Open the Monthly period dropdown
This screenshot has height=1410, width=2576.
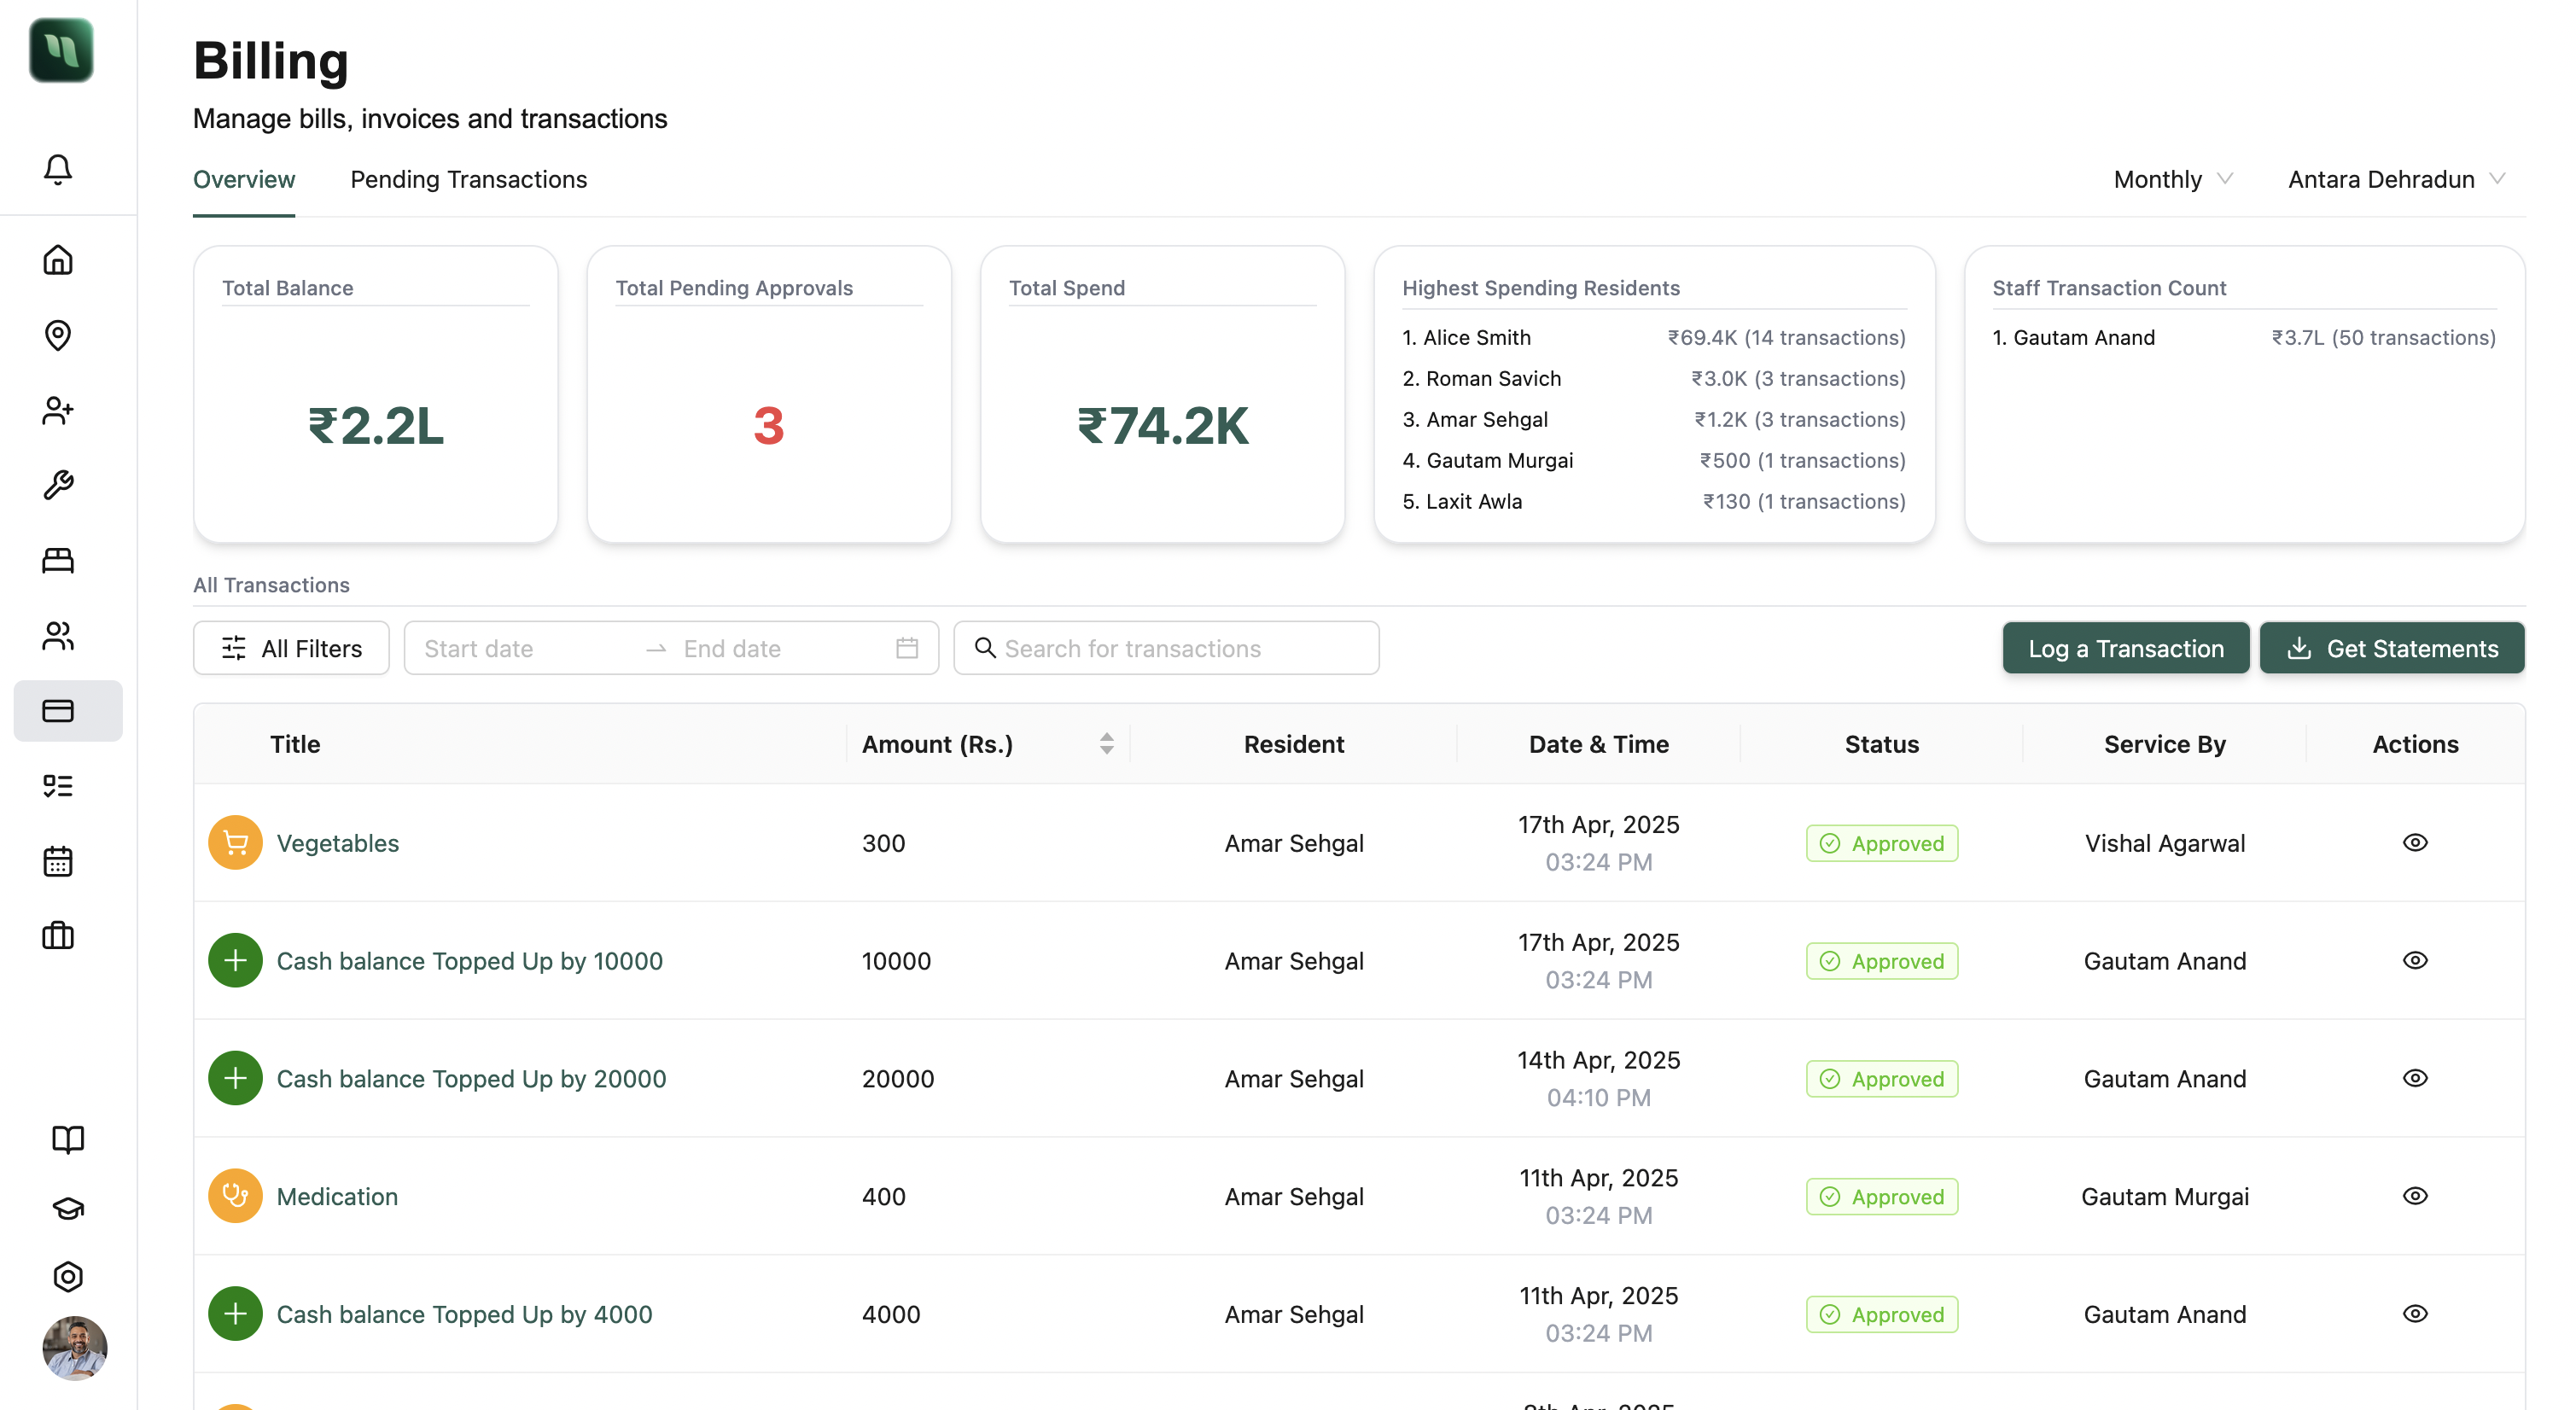[x=2172, y=179]
